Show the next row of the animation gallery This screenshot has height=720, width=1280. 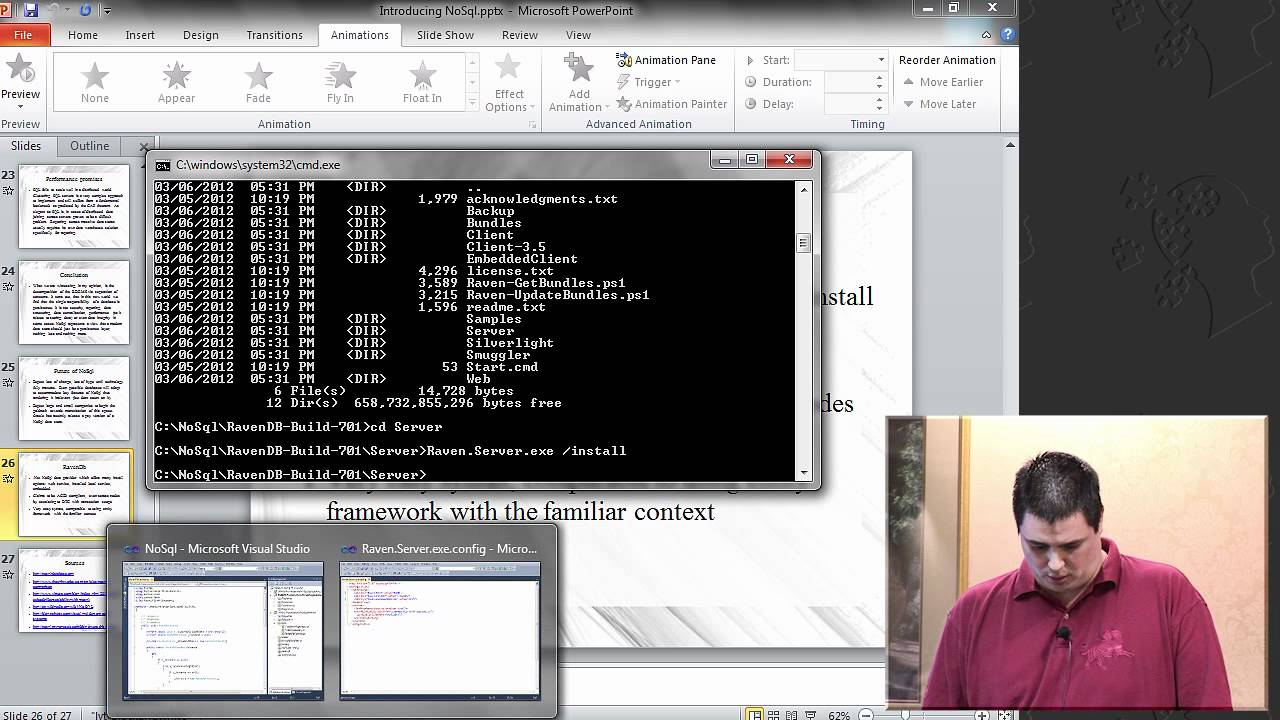pos(473,82)
